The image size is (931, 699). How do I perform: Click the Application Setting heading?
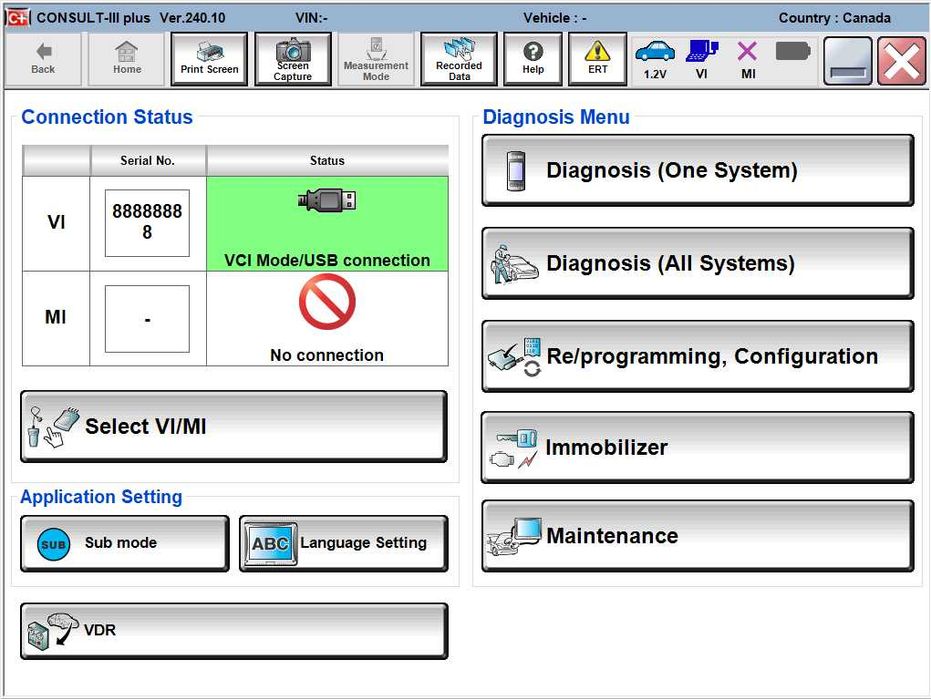(101, 496)
